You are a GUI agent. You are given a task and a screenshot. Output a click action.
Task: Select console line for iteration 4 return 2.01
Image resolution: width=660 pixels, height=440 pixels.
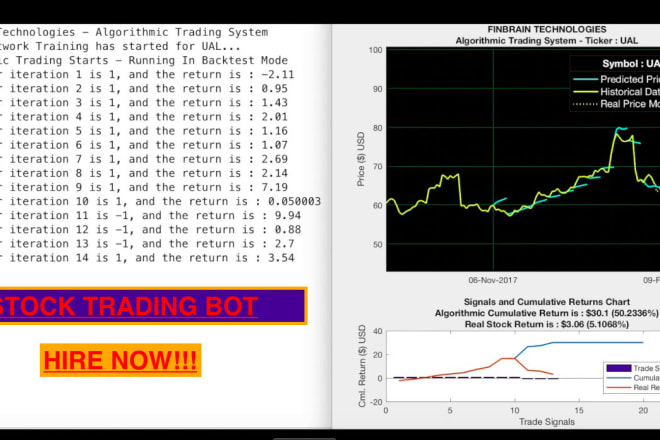pyautogui.click(x=144, y=117)
